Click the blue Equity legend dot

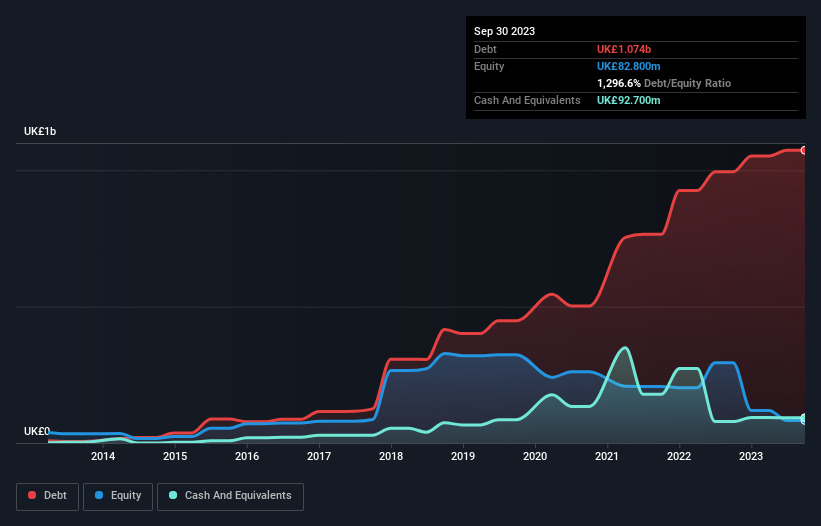pos(99,495)
